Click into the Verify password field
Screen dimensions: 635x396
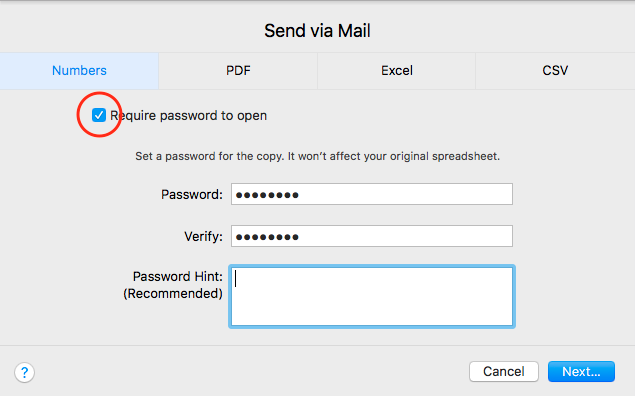[372, 236]
